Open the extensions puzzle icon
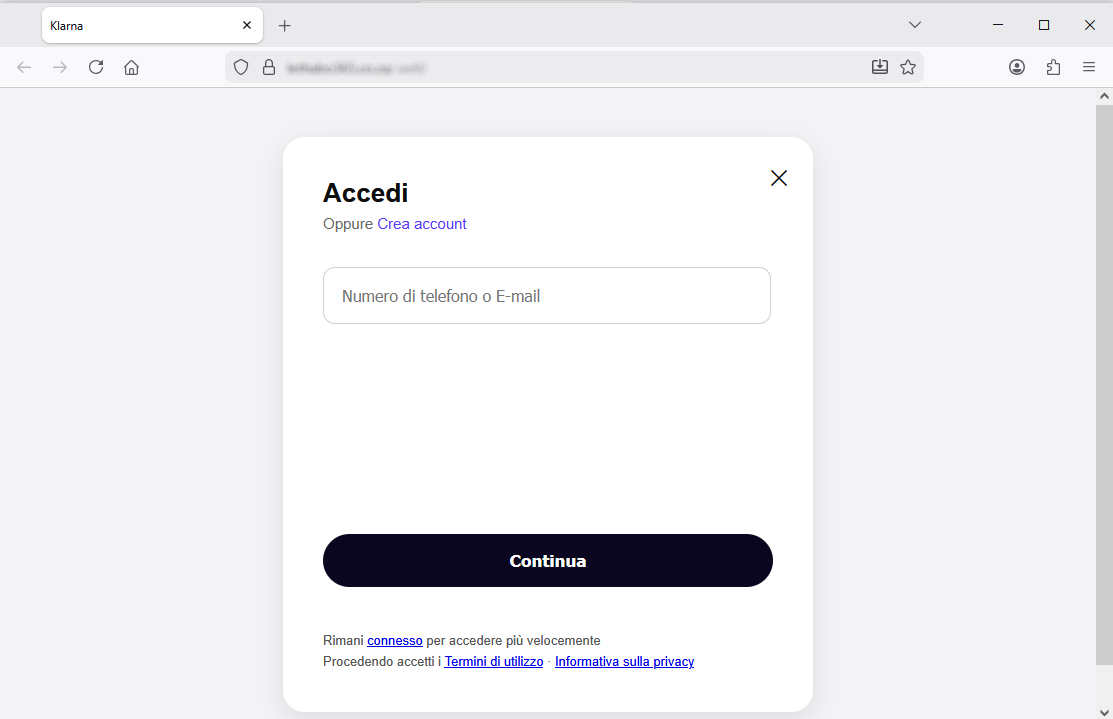The image size is (1113, 719). point(1053,67)
